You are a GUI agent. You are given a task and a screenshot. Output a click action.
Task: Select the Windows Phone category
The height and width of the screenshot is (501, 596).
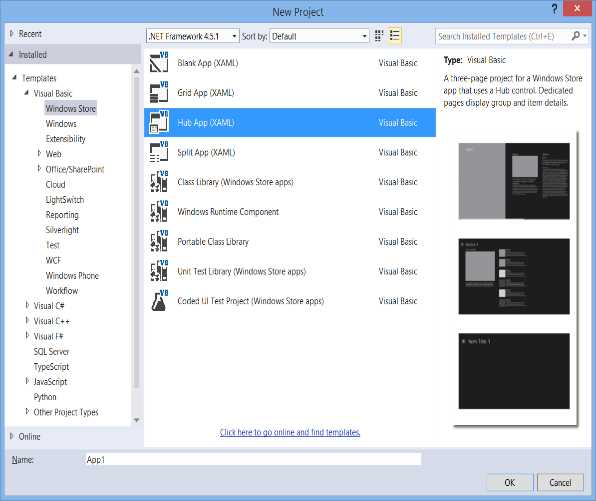point(72,276)
